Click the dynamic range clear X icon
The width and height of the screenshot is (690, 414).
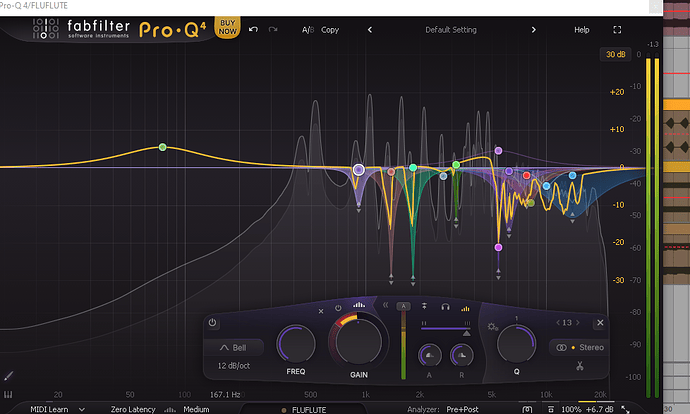[x=321, y=311]
